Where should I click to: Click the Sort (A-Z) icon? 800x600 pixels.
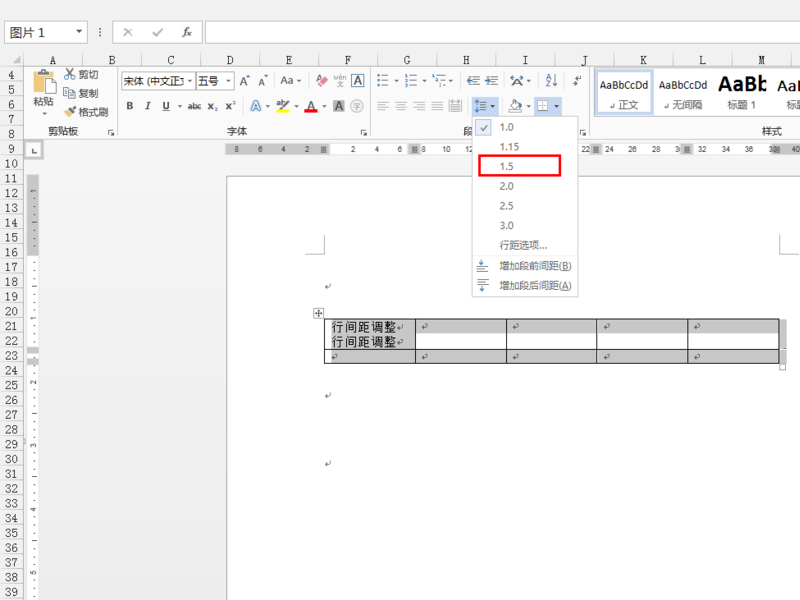[552, 80]
